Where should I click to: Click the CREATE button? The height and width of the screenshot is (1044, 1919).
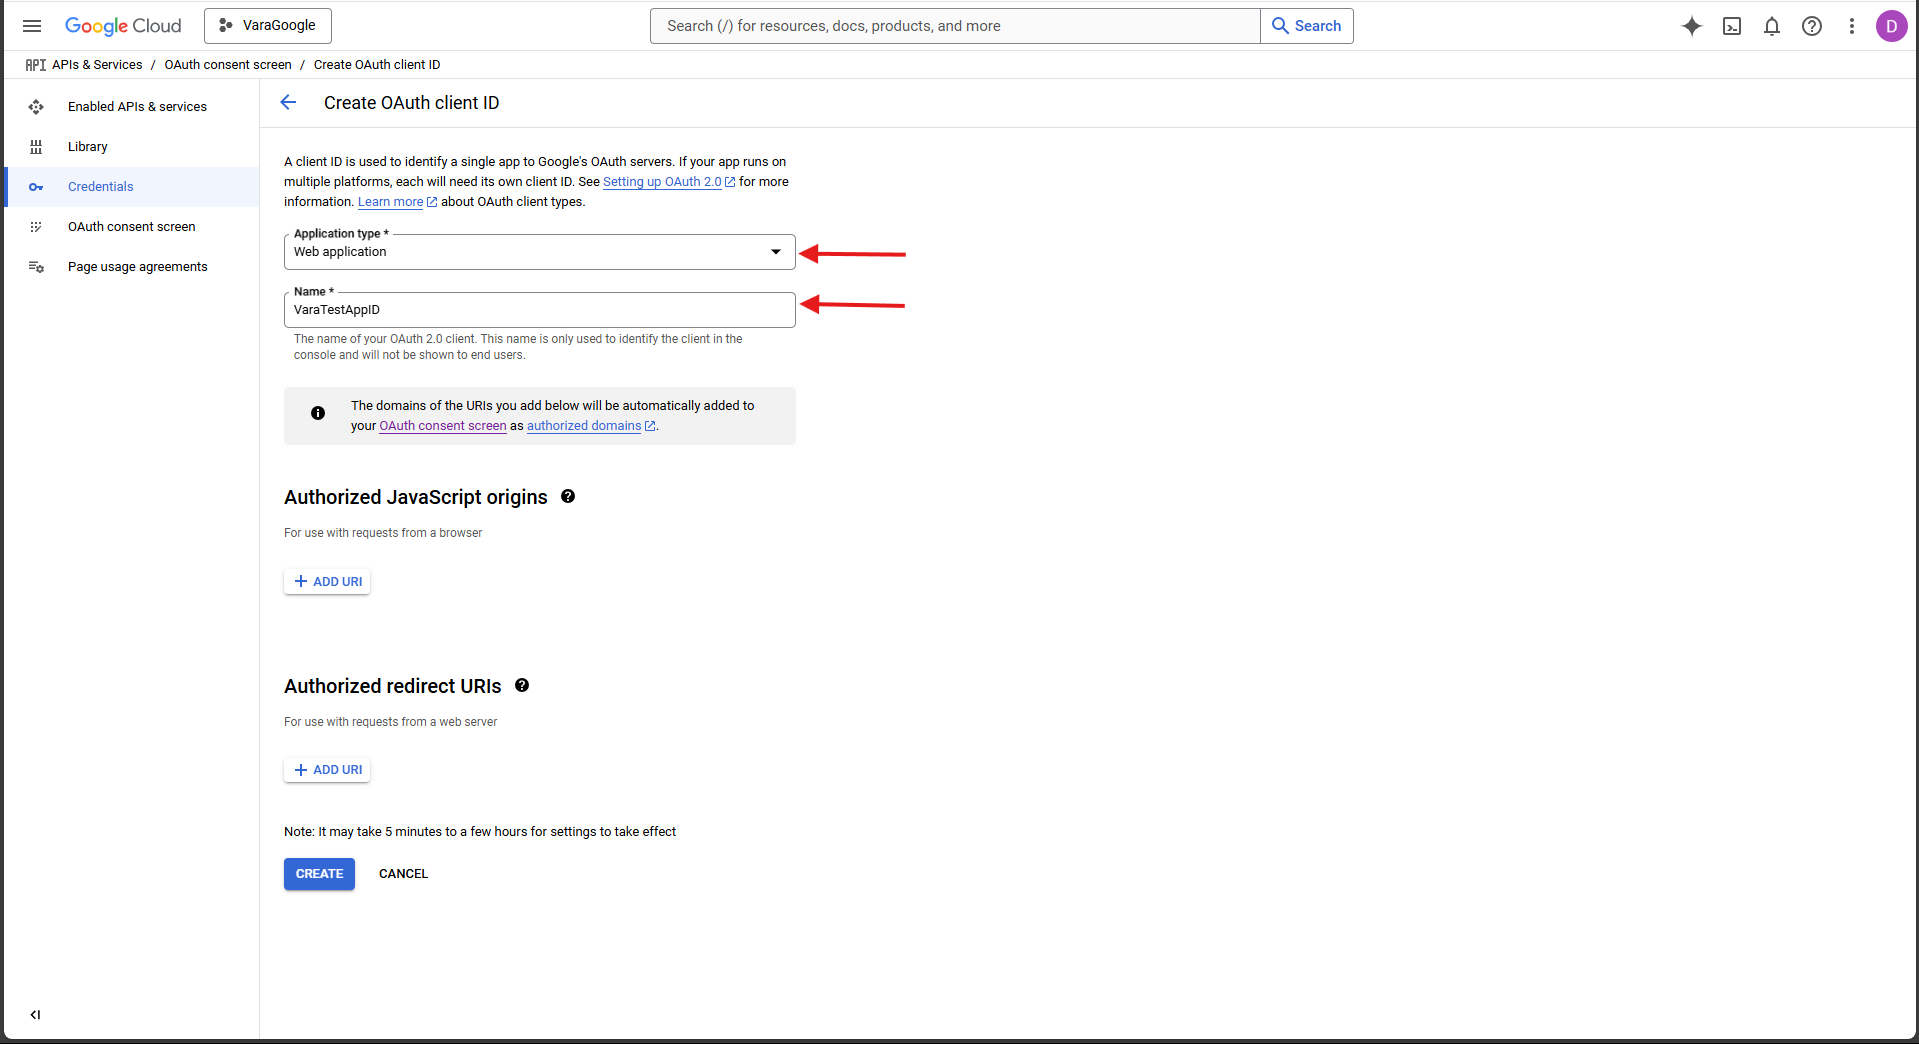320,874
